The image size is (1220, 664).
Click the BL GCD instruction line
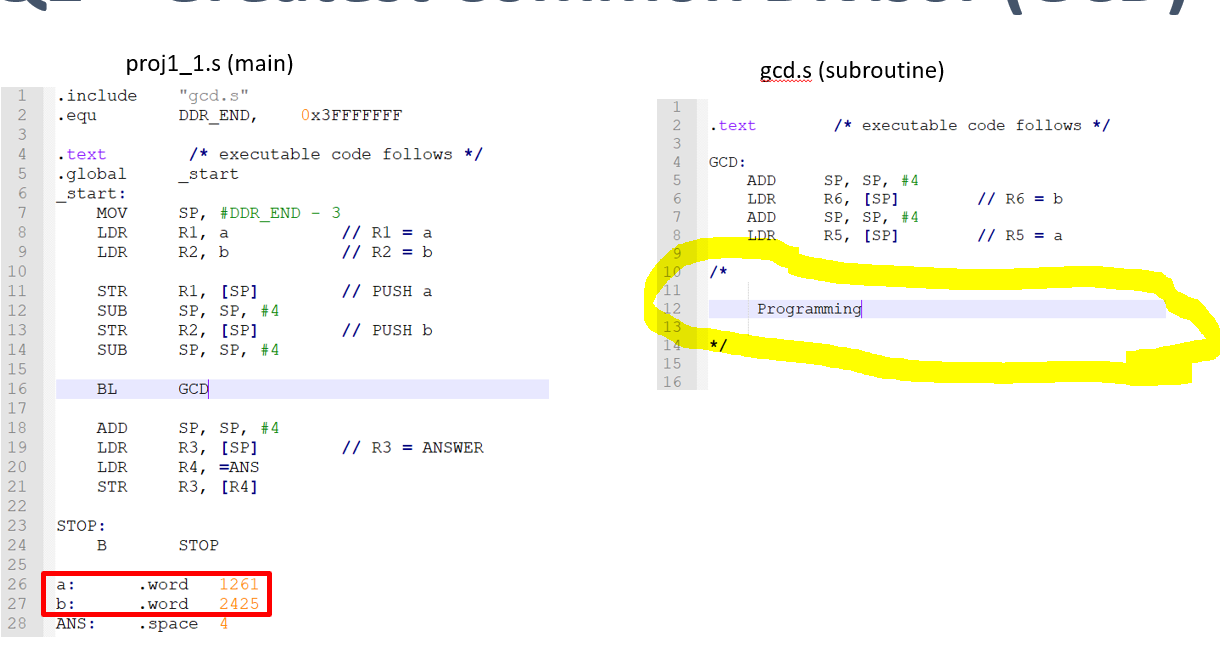tap(150, 388)
